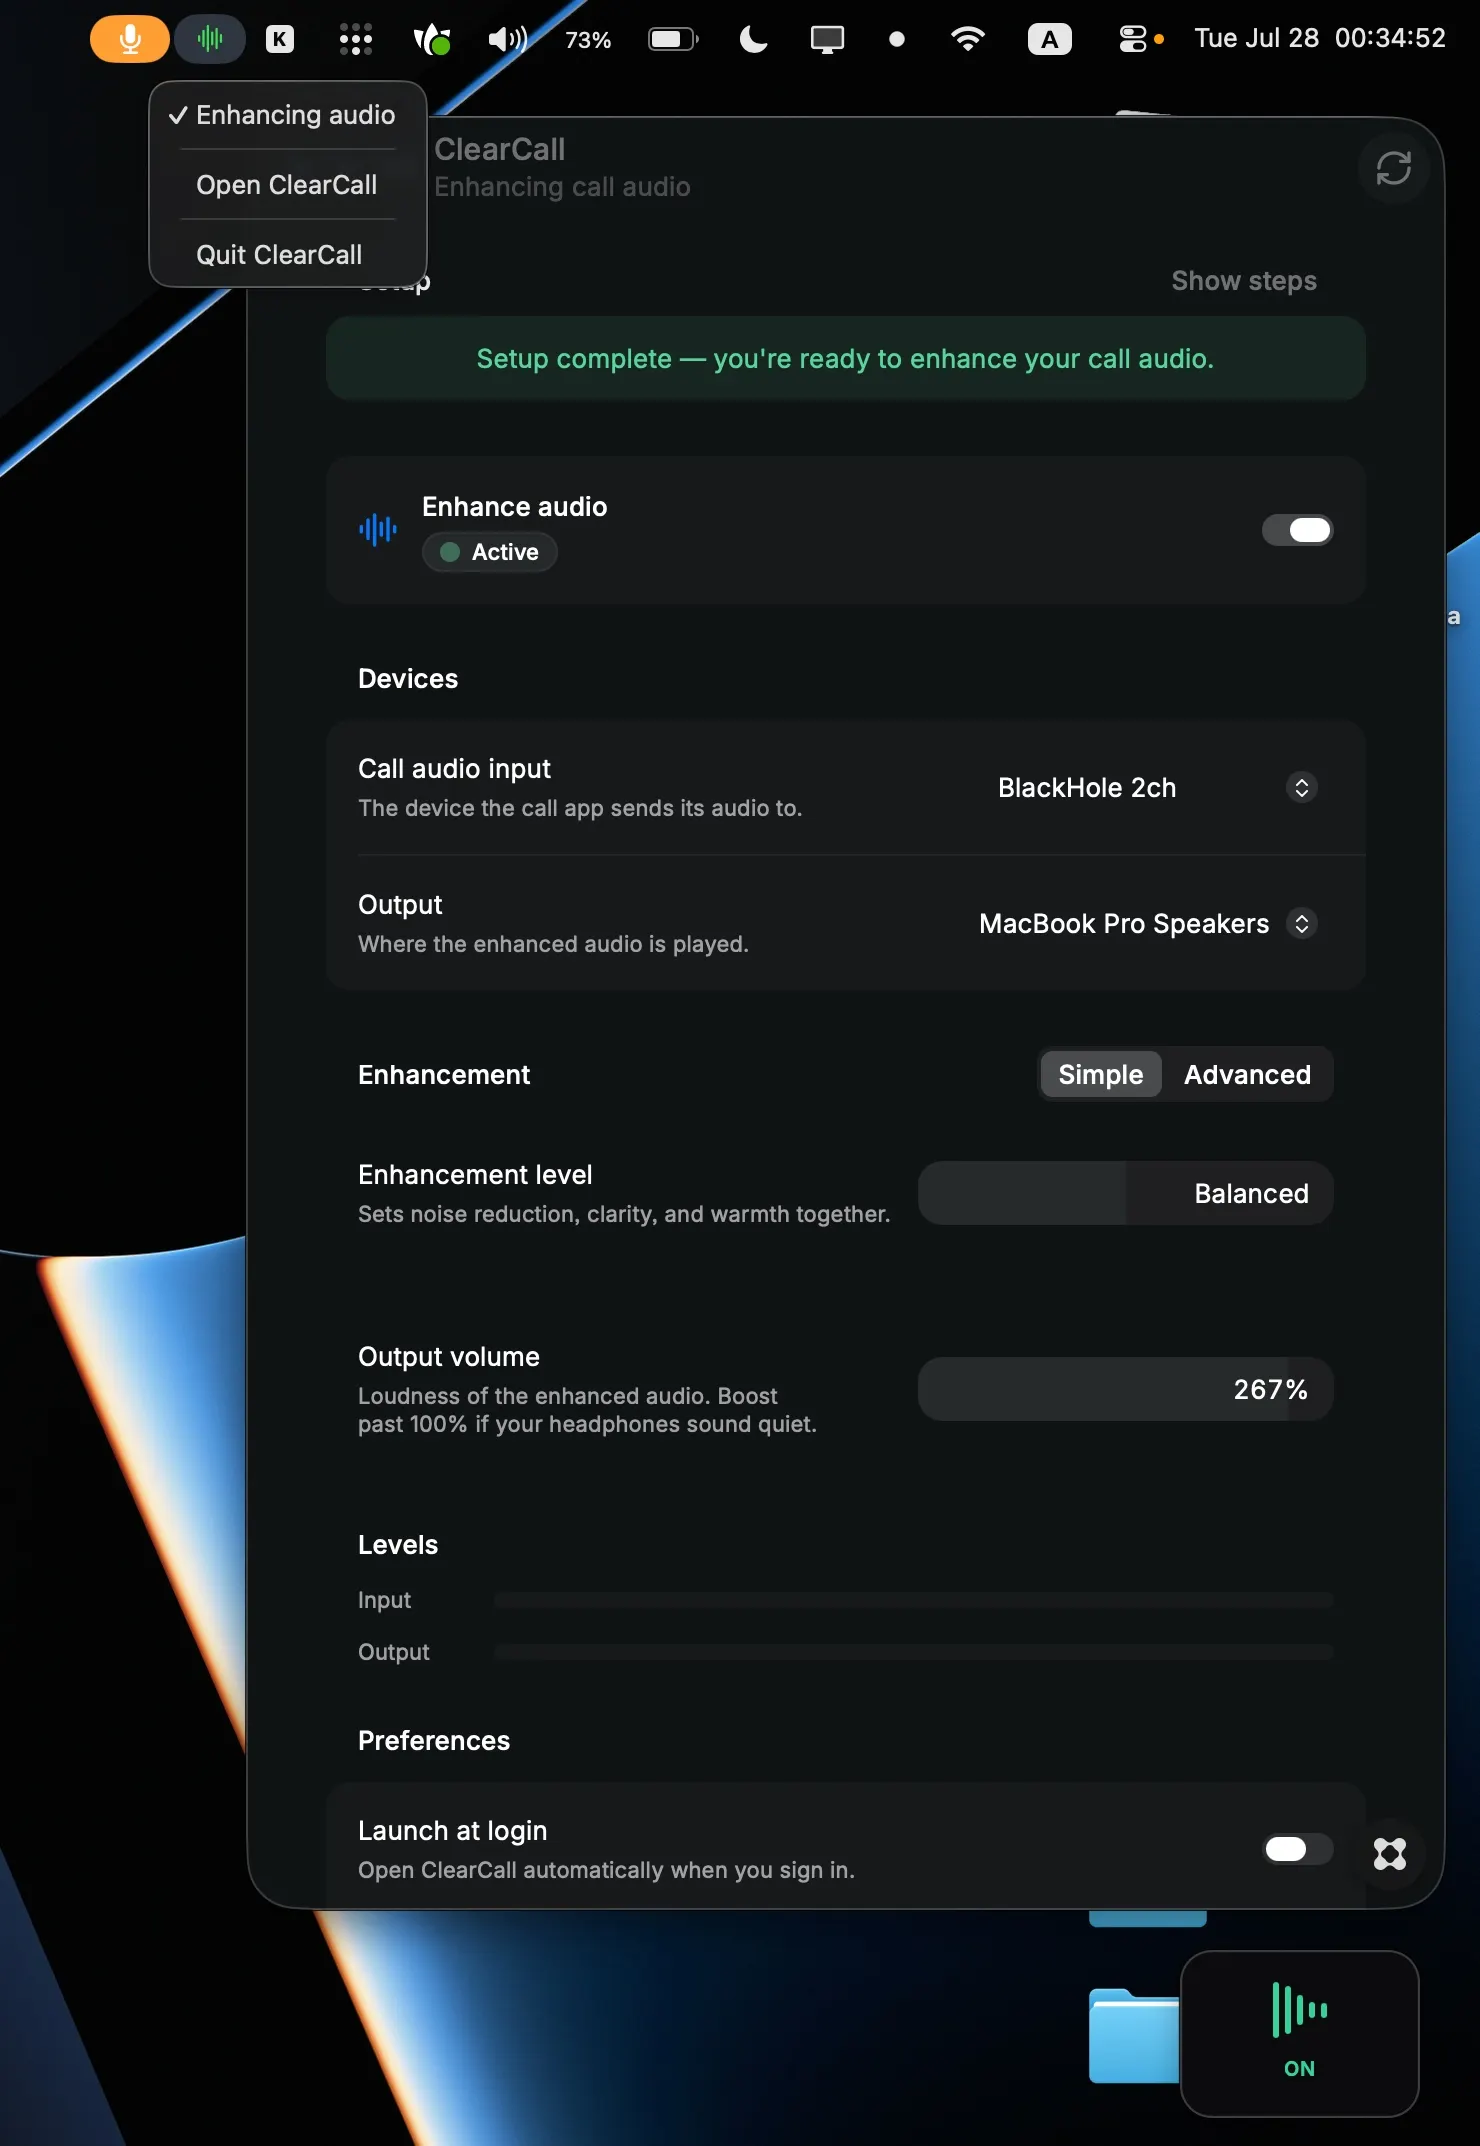Screen dimensions: 1480x2146
Task: Open the Output MacBook Pro Speakers dropdown
Action: tap(1148, 923)
